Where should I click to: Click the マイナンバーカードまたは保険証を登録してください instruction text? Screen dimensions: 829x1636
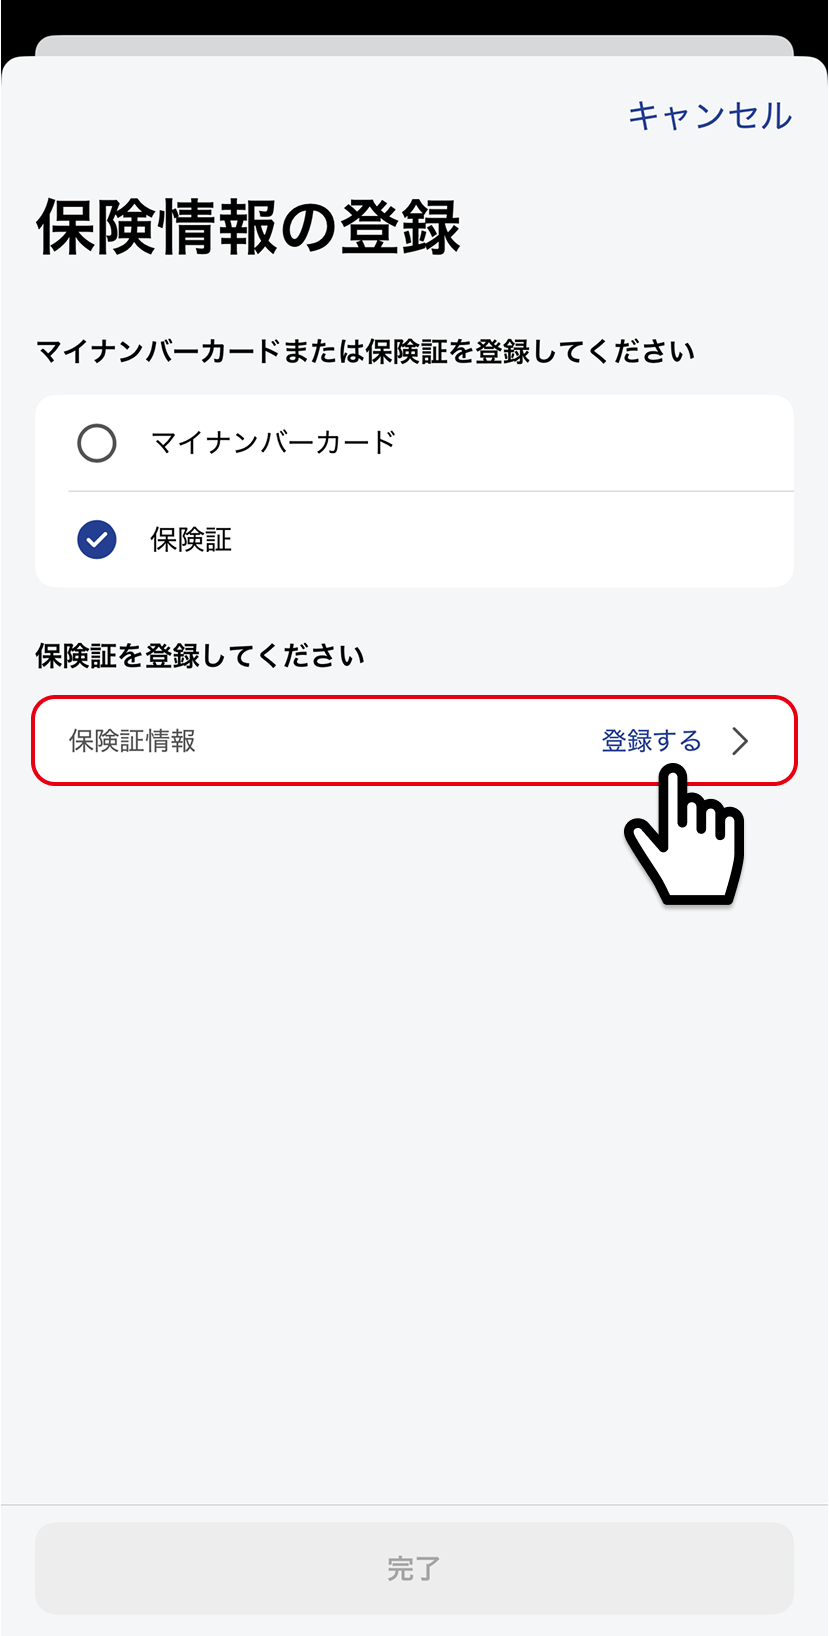(x=365, y=352)
